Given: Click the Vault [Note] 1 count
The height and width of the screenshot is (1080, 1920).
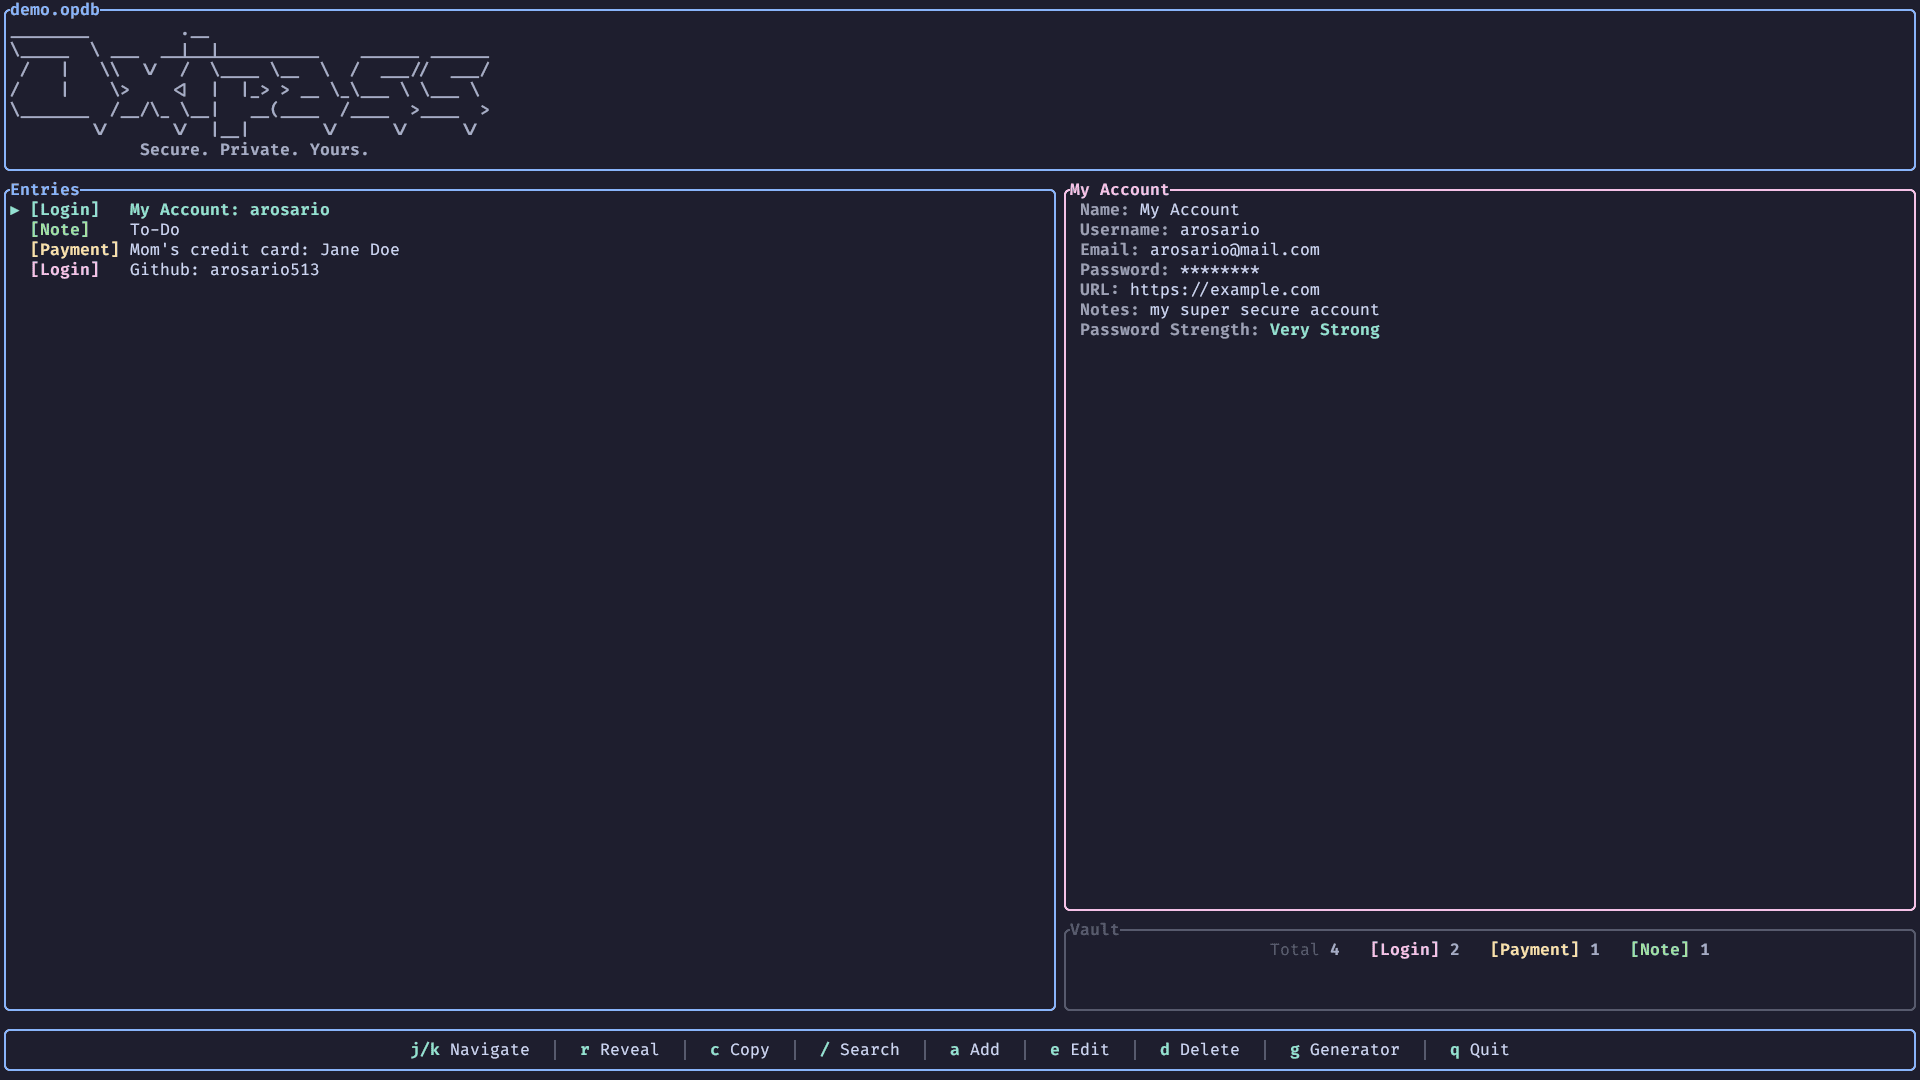Looking at the screenshot, I should pos(1670,950).
